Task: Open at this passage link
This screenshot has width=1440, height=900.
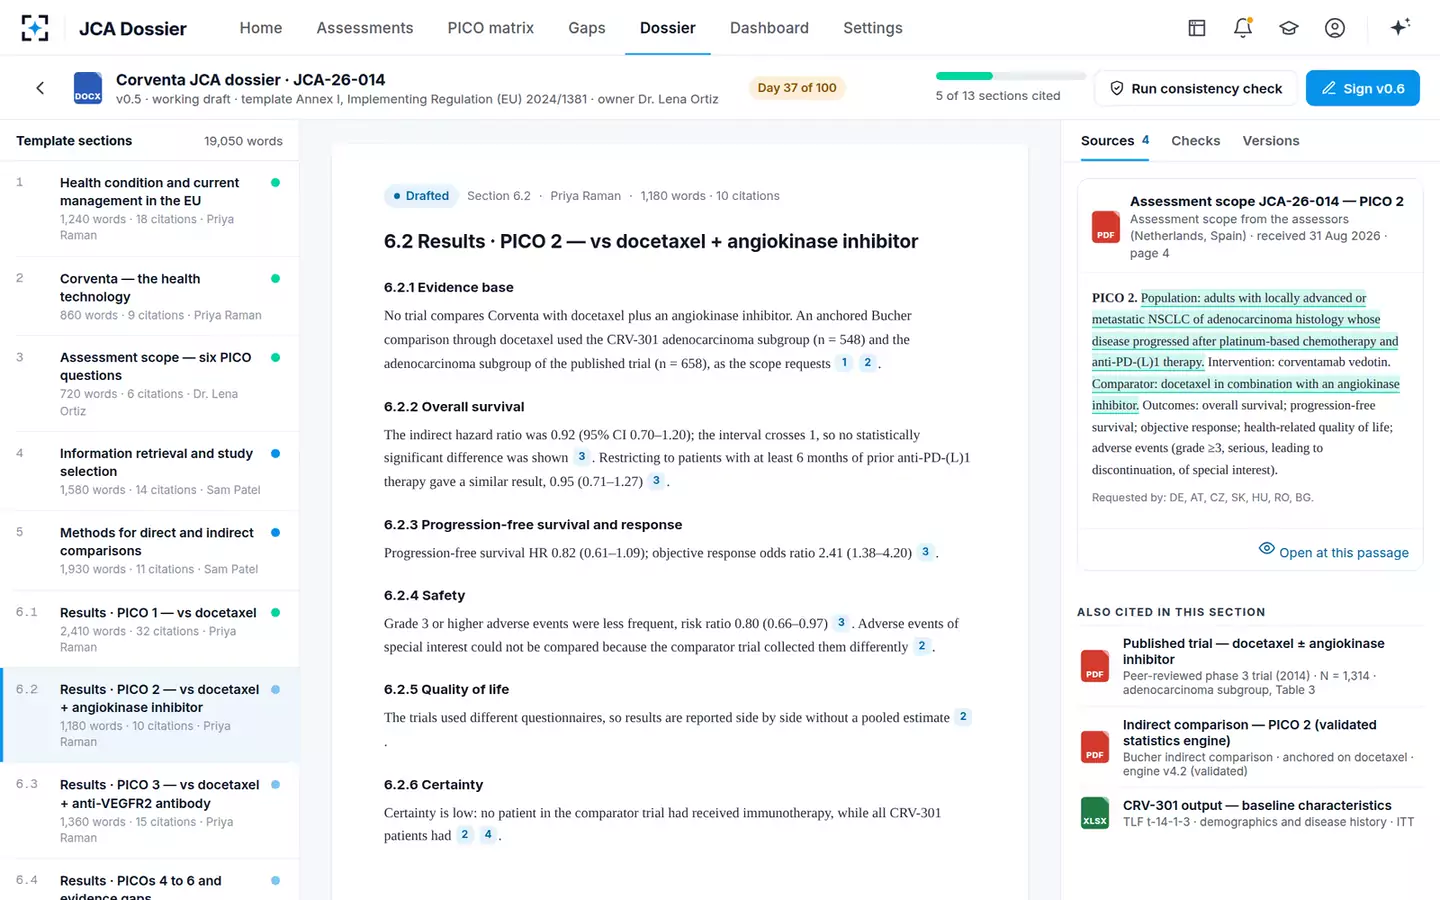Action: 1333,552
